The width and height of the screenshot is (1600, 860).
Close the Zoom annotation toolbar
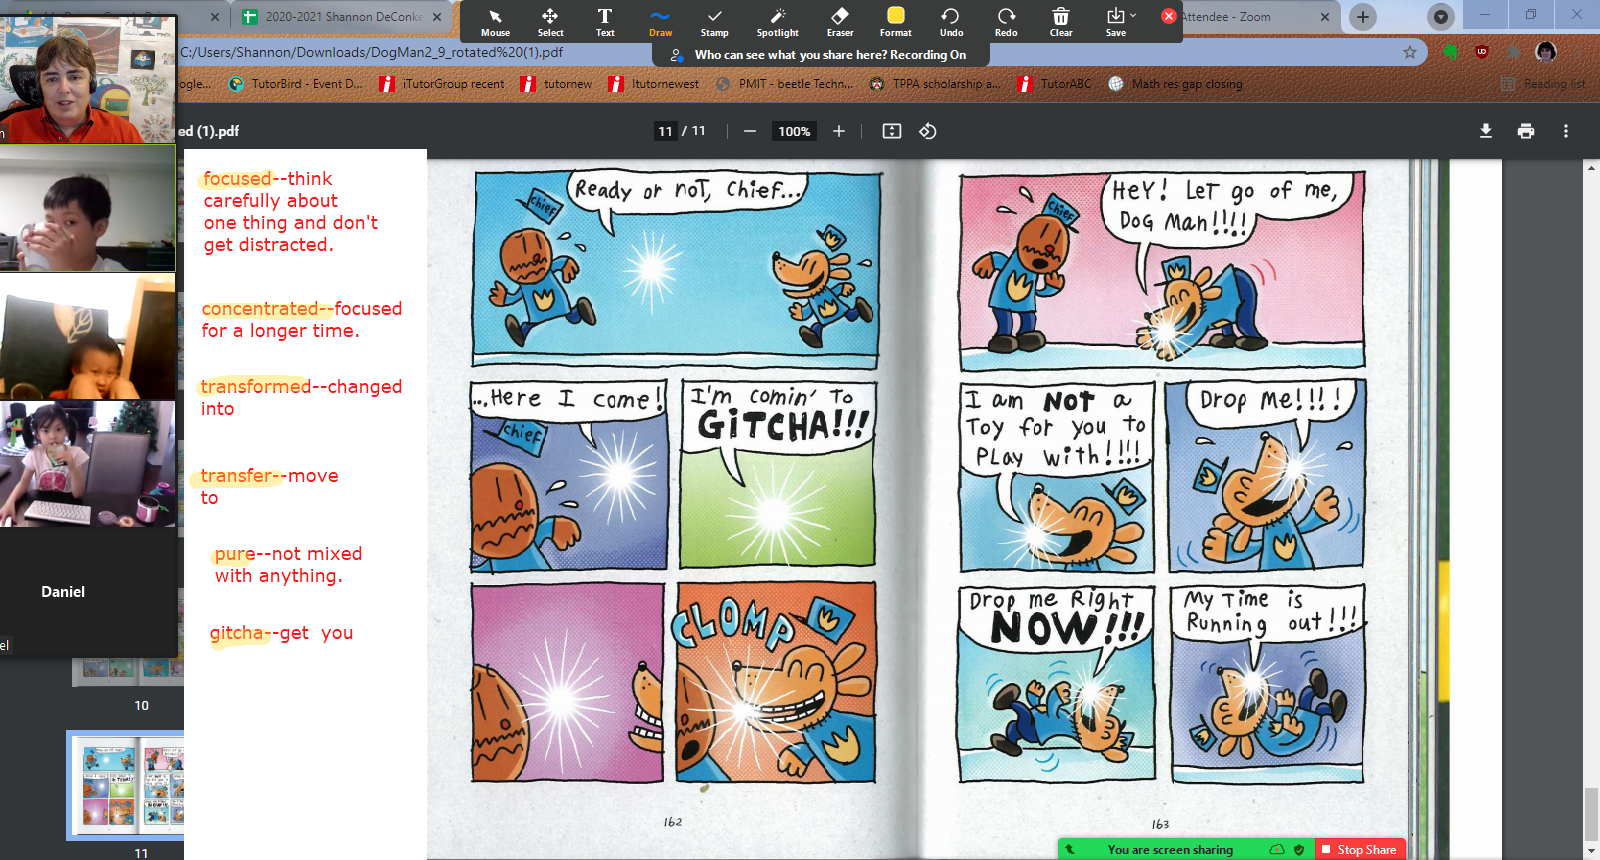point(1168,16)
